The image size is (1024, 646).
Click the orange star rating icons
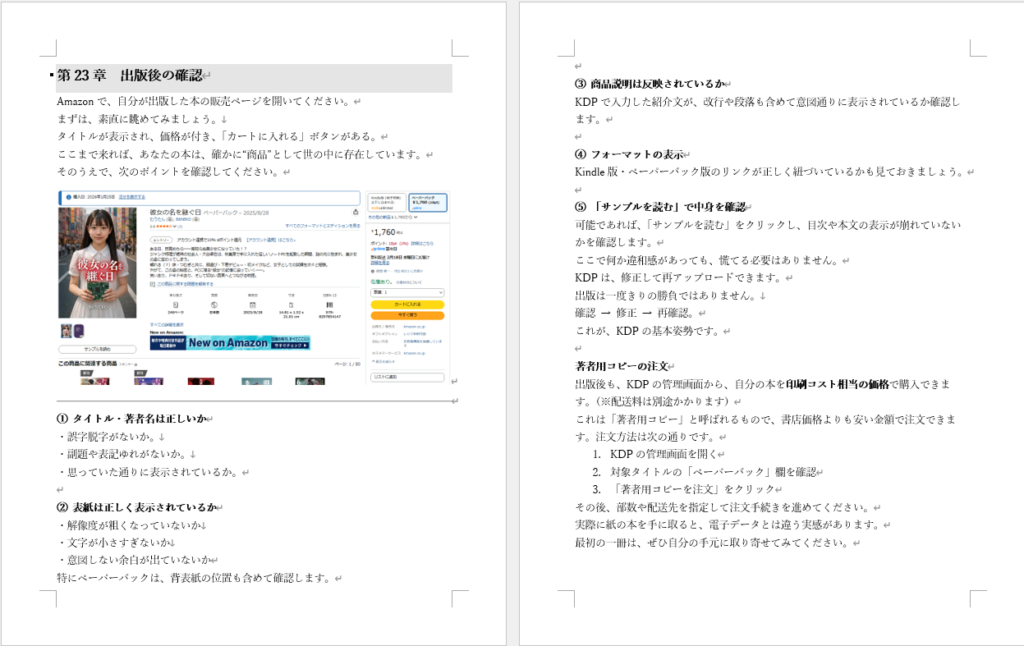[164, 226]
